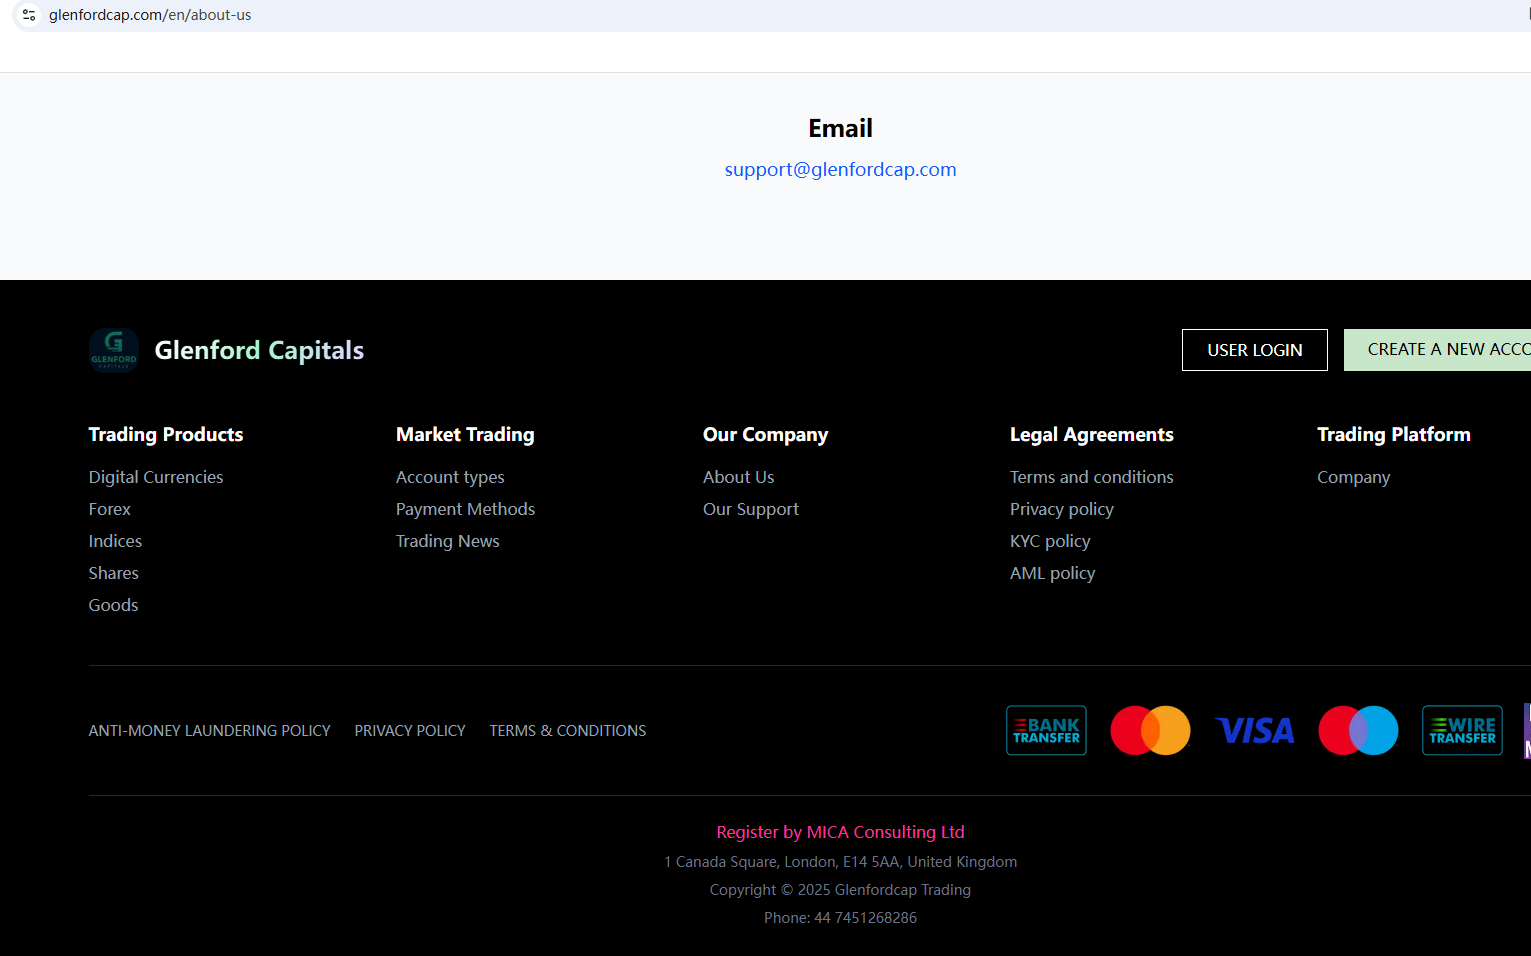Click the Mastercard payment logo
The image size is (1531, 956).
[x=1150, y=731]
